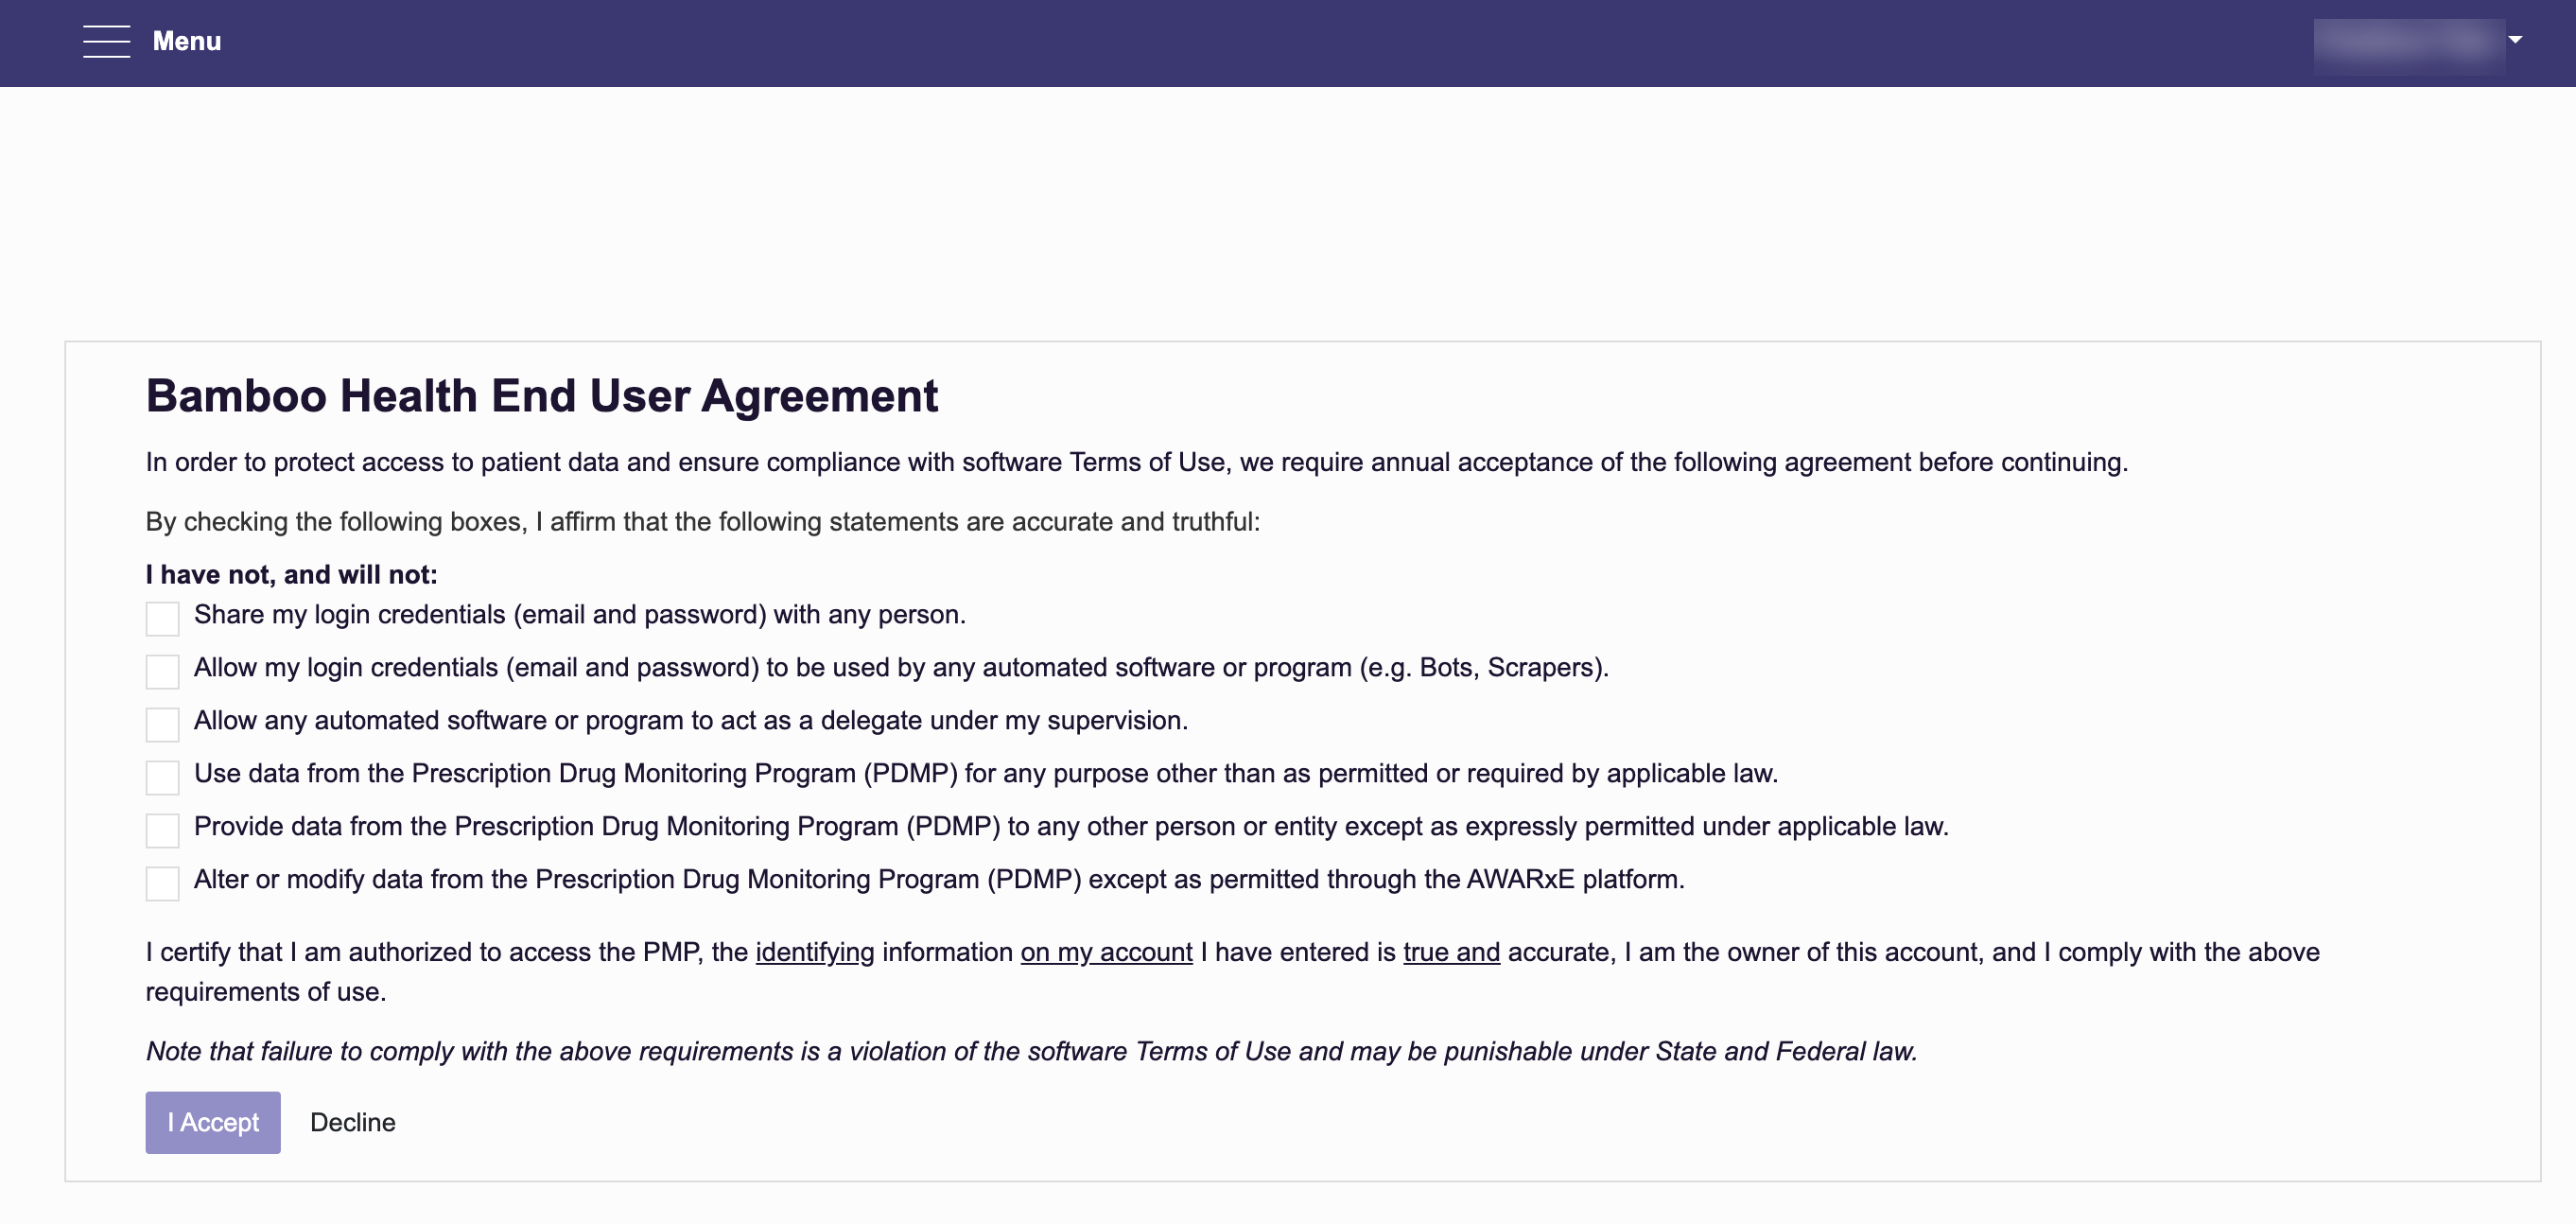The image size is (2576, 1224).
Task: Click the italic Terms of Use note
Action: pyautogui.click(x=1031, y=1051)
